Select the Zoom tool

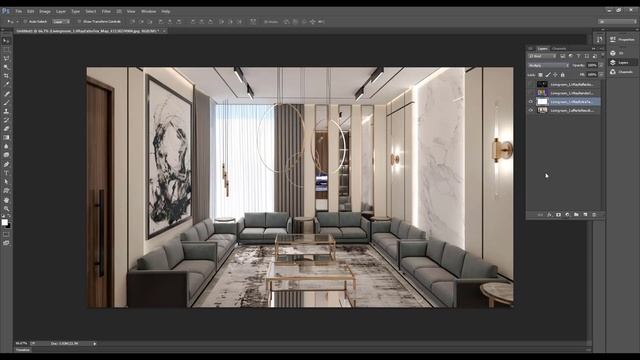(6, 209)
